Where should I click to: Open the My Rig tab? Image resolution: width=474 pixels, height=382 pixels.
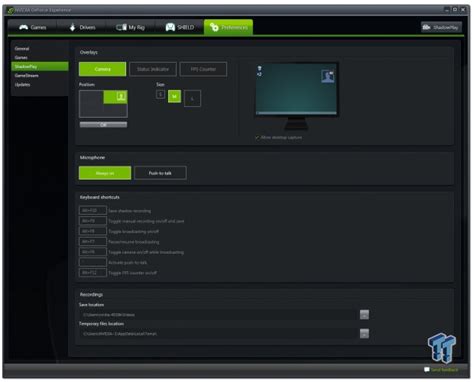pyautogui.click(x=130, y=27)
